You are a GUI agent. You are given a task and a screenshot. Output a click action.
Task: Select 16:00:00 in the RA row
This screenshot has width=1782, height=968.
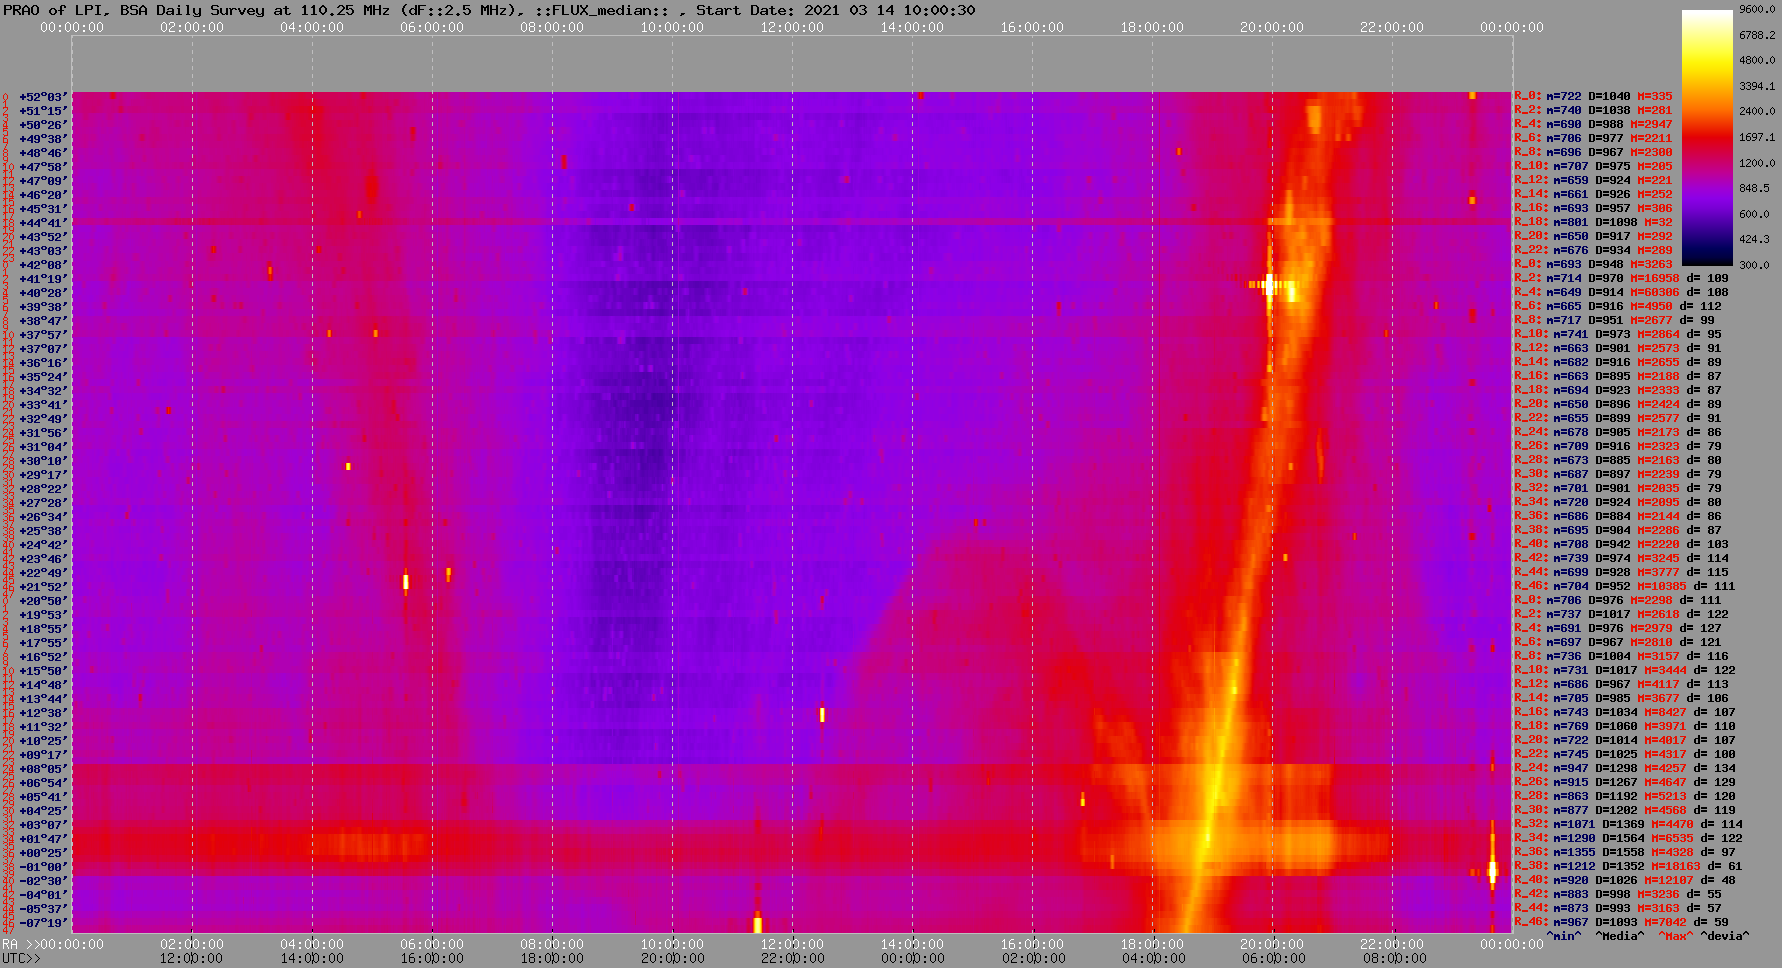(x=1032, y=944)
